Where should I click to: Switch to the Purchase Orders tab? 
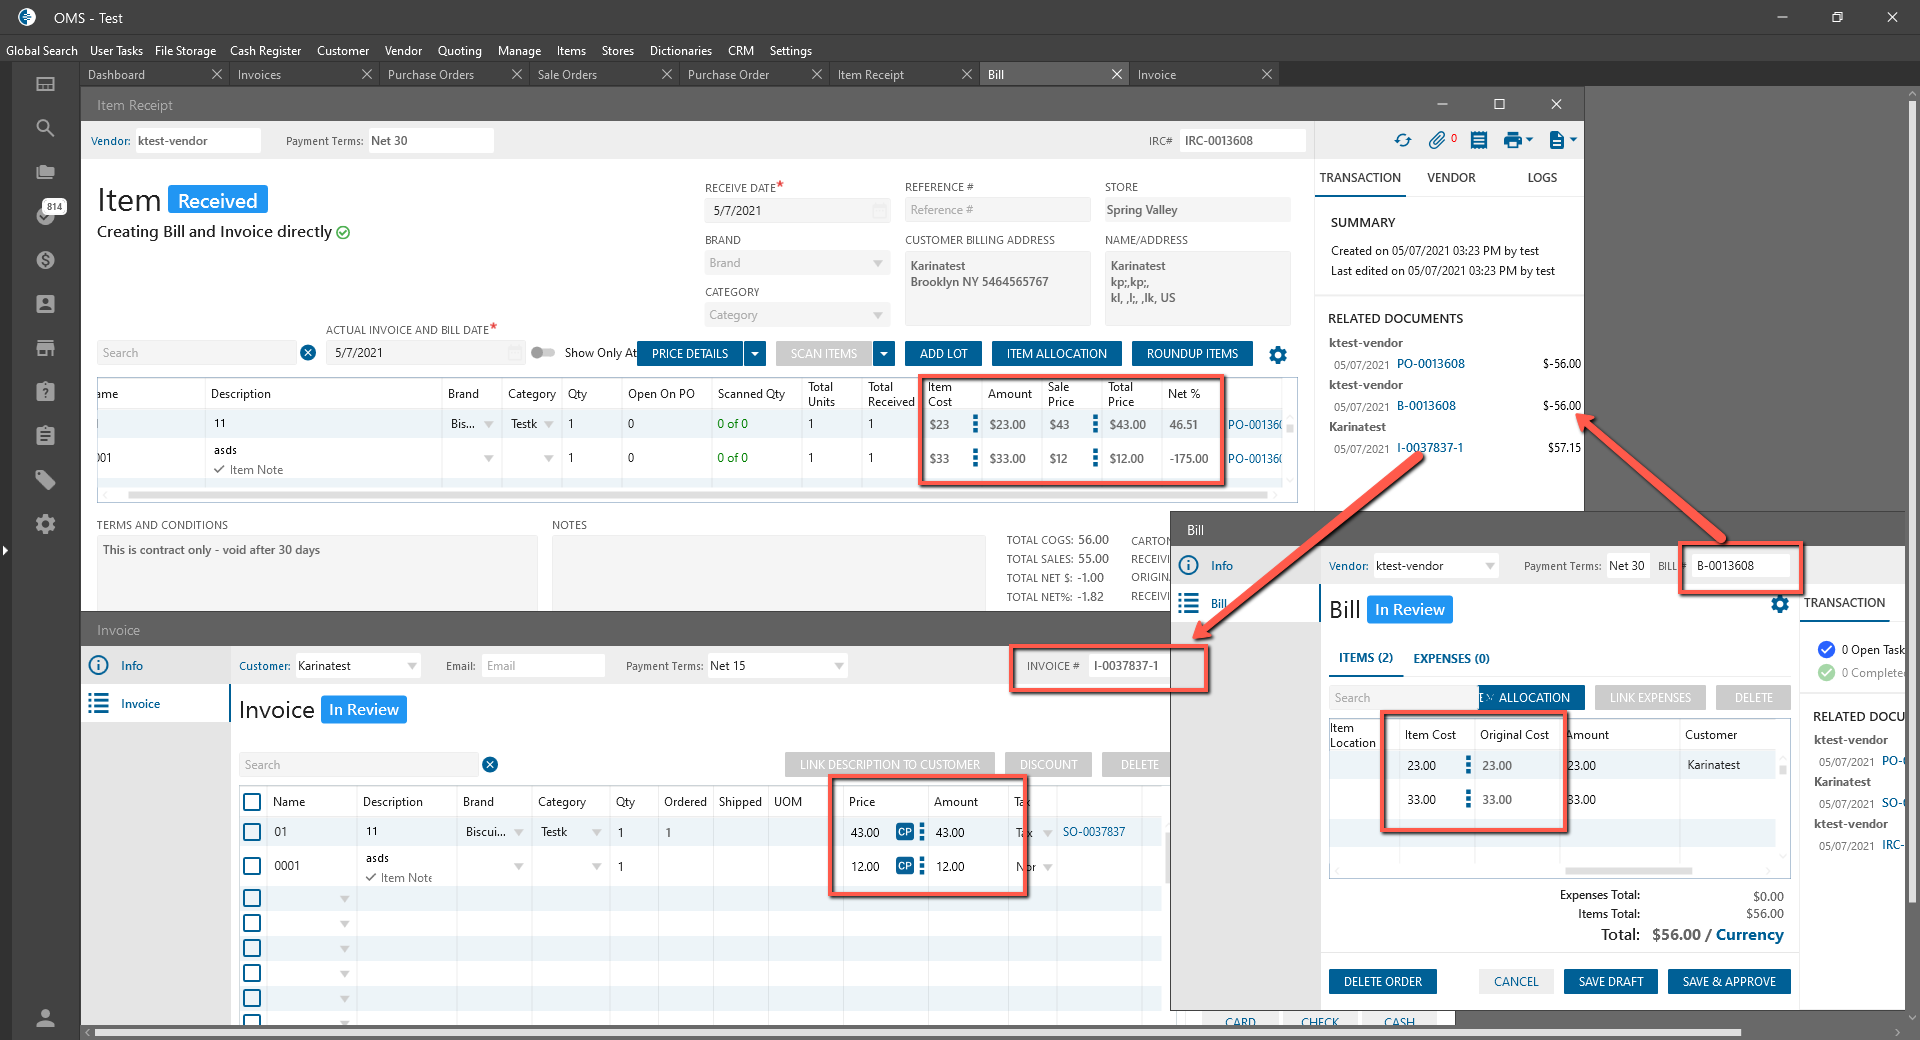[431, 75]
